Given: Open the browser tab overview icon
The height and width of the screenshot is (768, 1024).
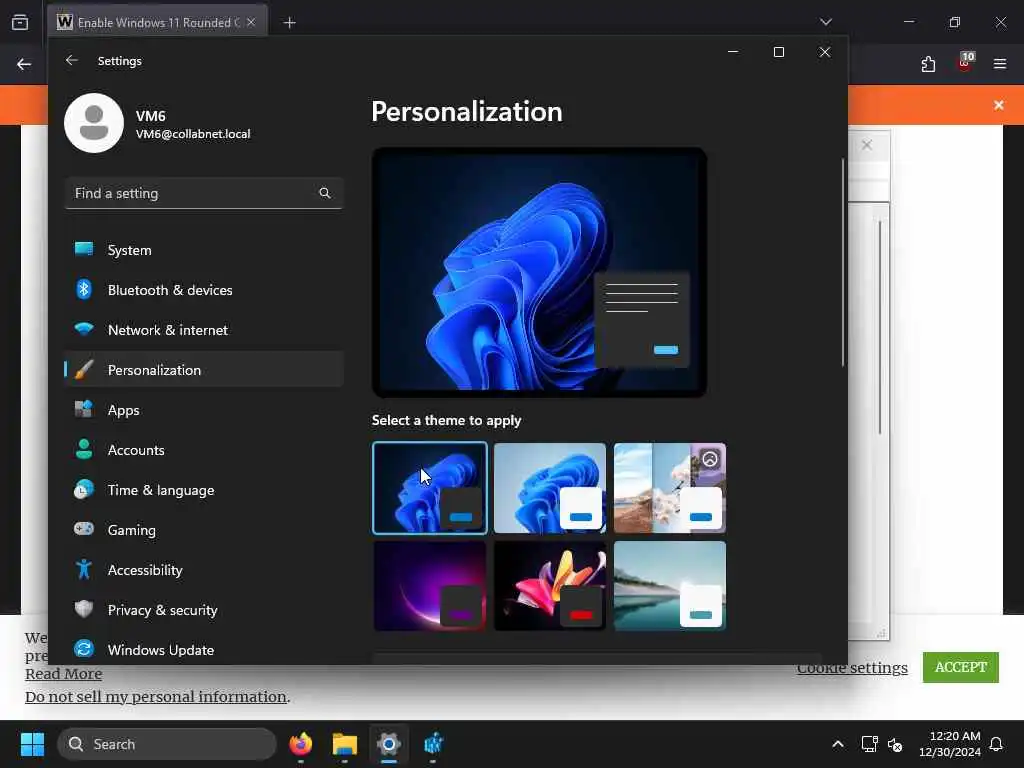Looking at the screenshot, I should [x=20, y=22].
